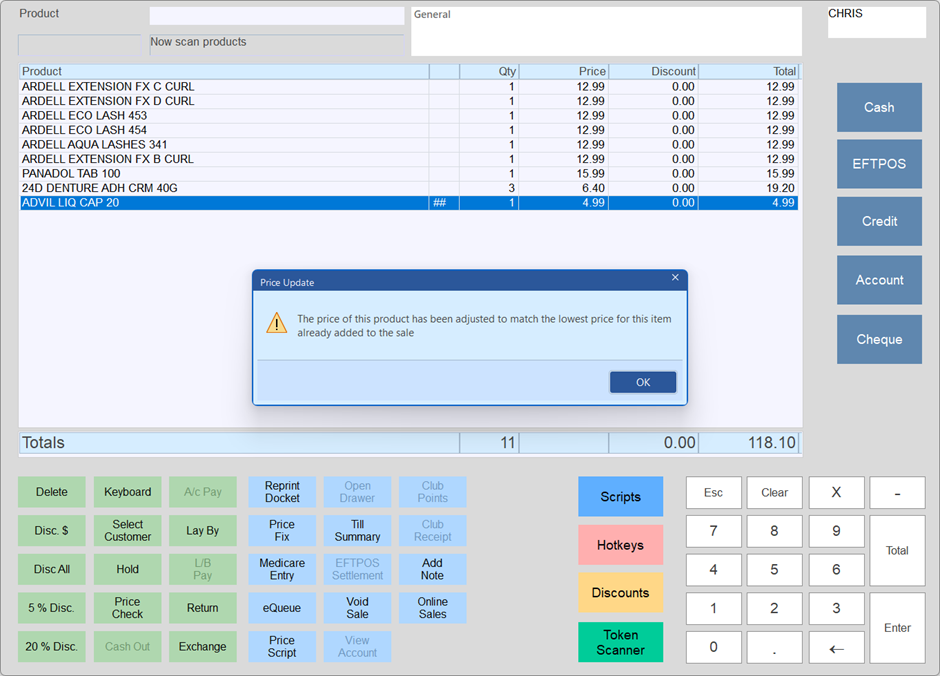Screen dimensions: 940x676
Task: Open the Token Scanner
Action: (620, 642)
